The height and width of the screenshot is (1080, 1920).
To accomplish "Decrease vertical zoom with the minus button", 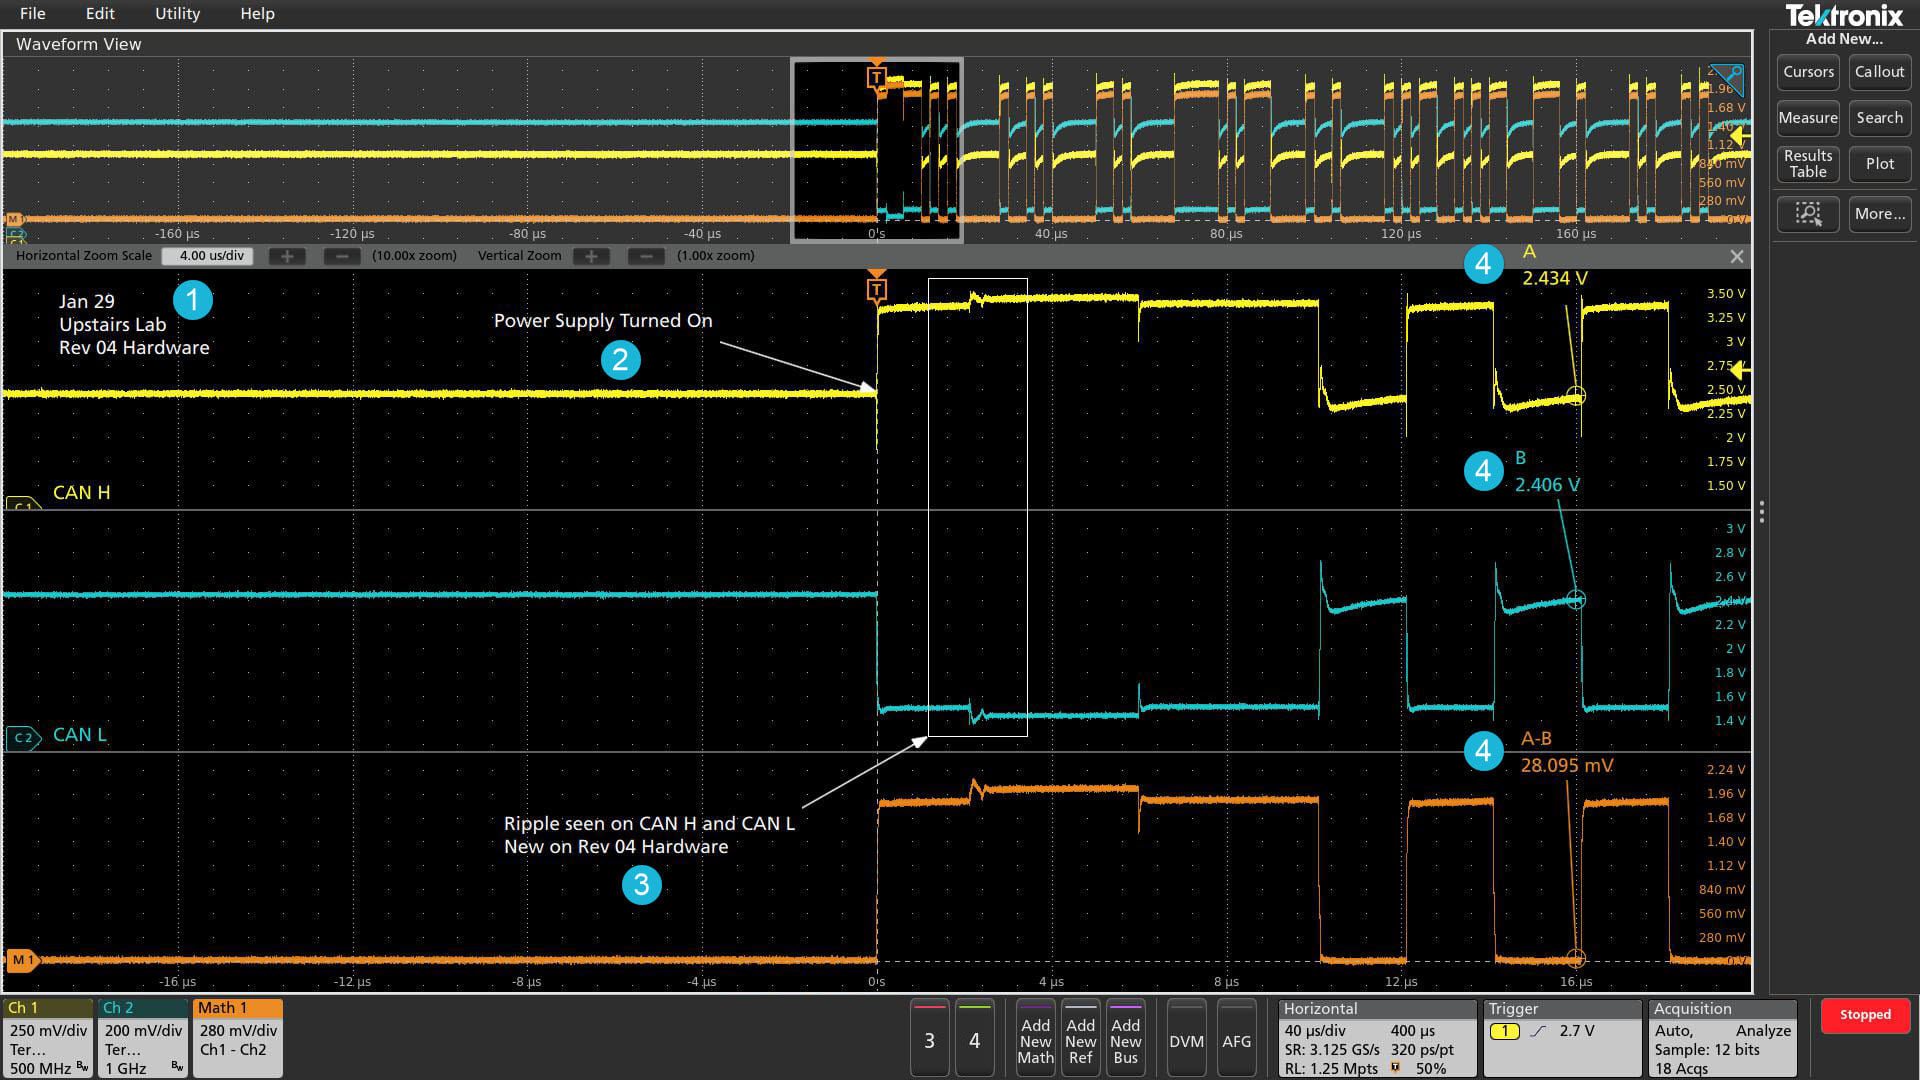I will tap(646, 256).
